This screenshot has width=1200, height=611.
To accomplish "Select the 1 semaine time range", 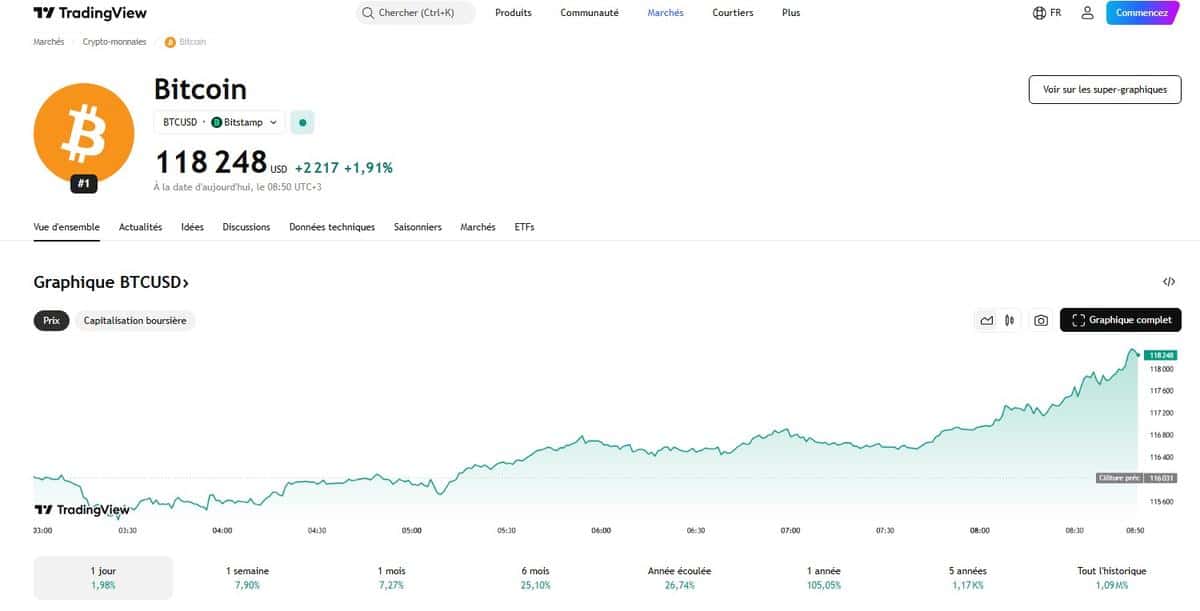I will pyautogui.click(x=247, y=577).
